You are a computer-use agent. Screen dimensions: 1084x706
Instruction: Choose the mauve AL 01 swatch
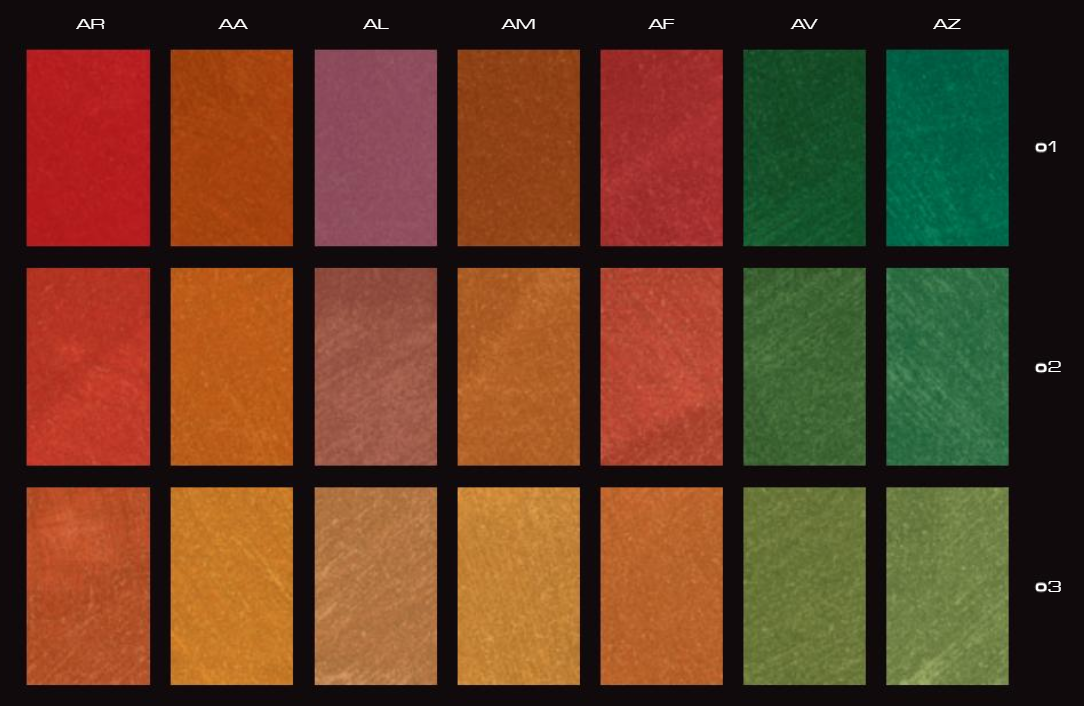click(375, 148)
